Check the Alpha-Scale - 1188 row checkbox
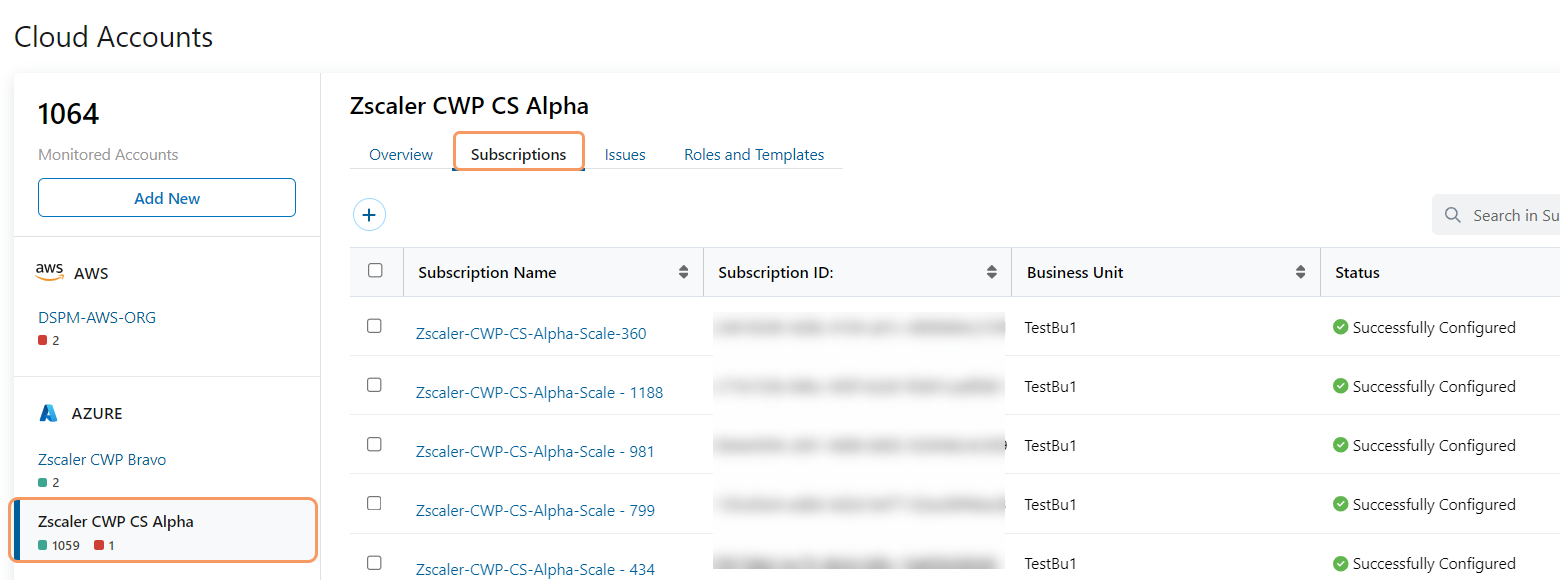Image resolution: width=1560 pixels, height=580 pixels. (374, 385)
